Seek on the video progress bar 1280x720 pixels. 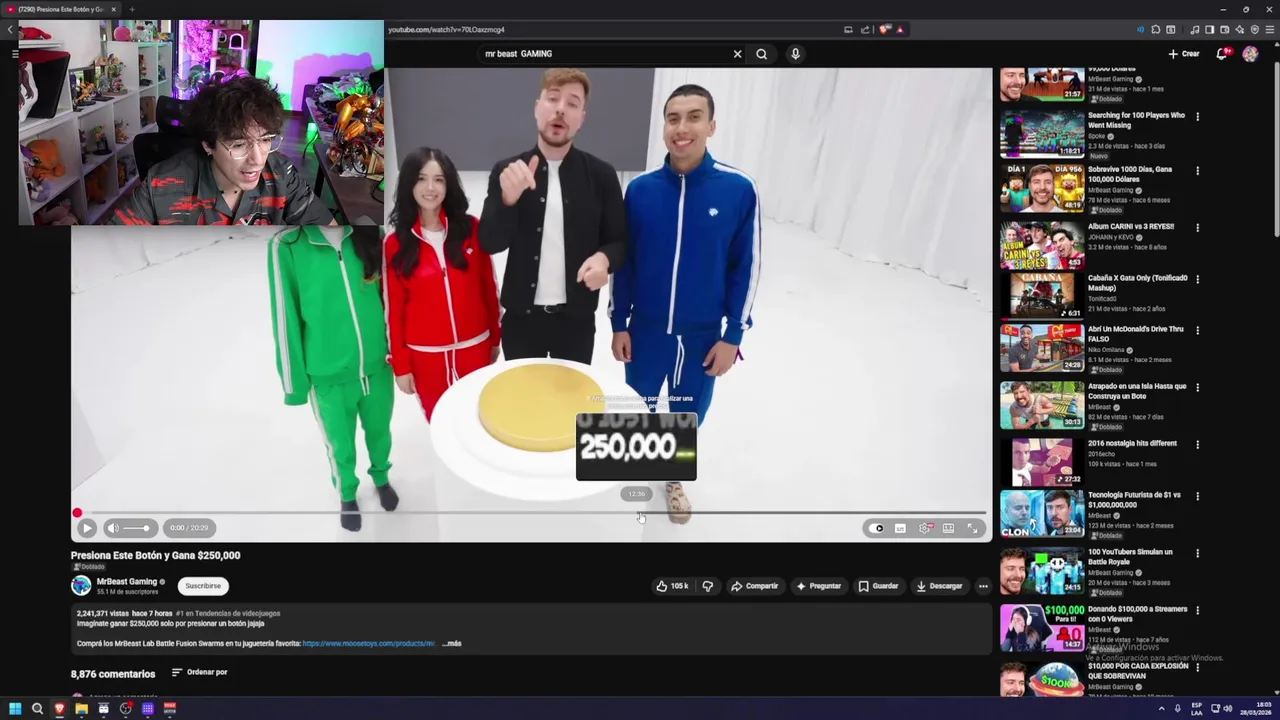[531, 513]
